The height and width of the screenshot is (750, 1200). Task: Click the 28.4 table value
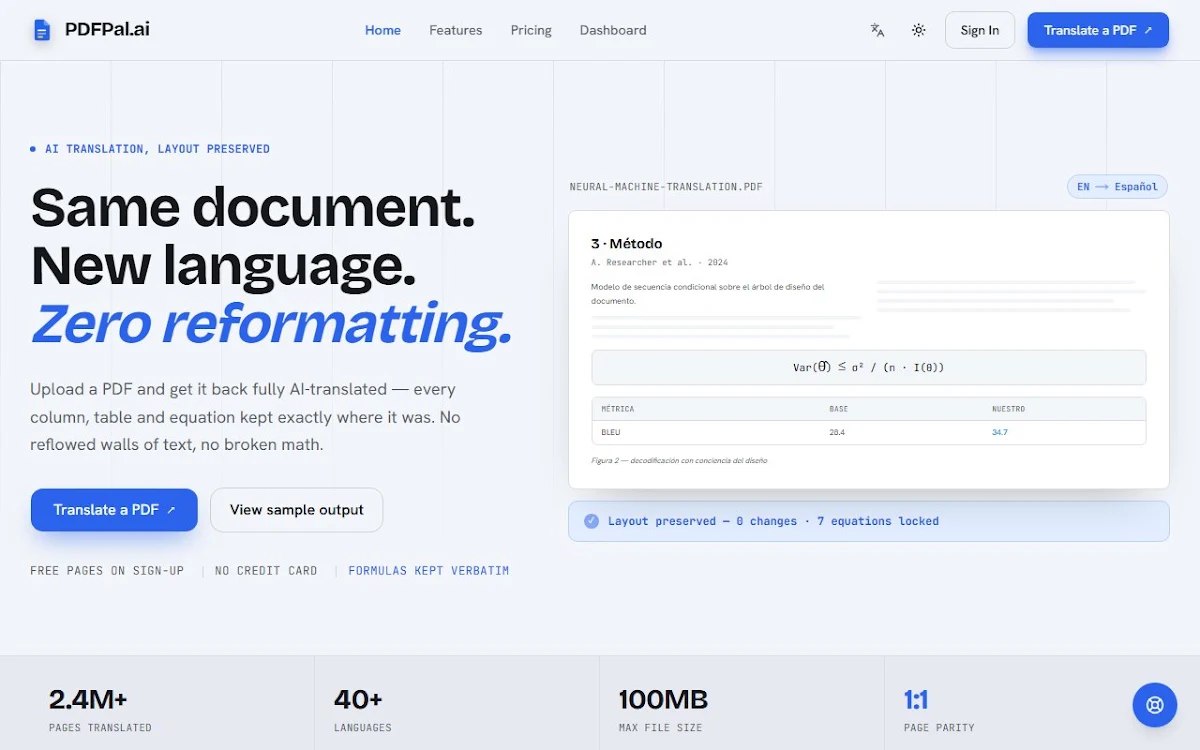[x=837, y=432]
